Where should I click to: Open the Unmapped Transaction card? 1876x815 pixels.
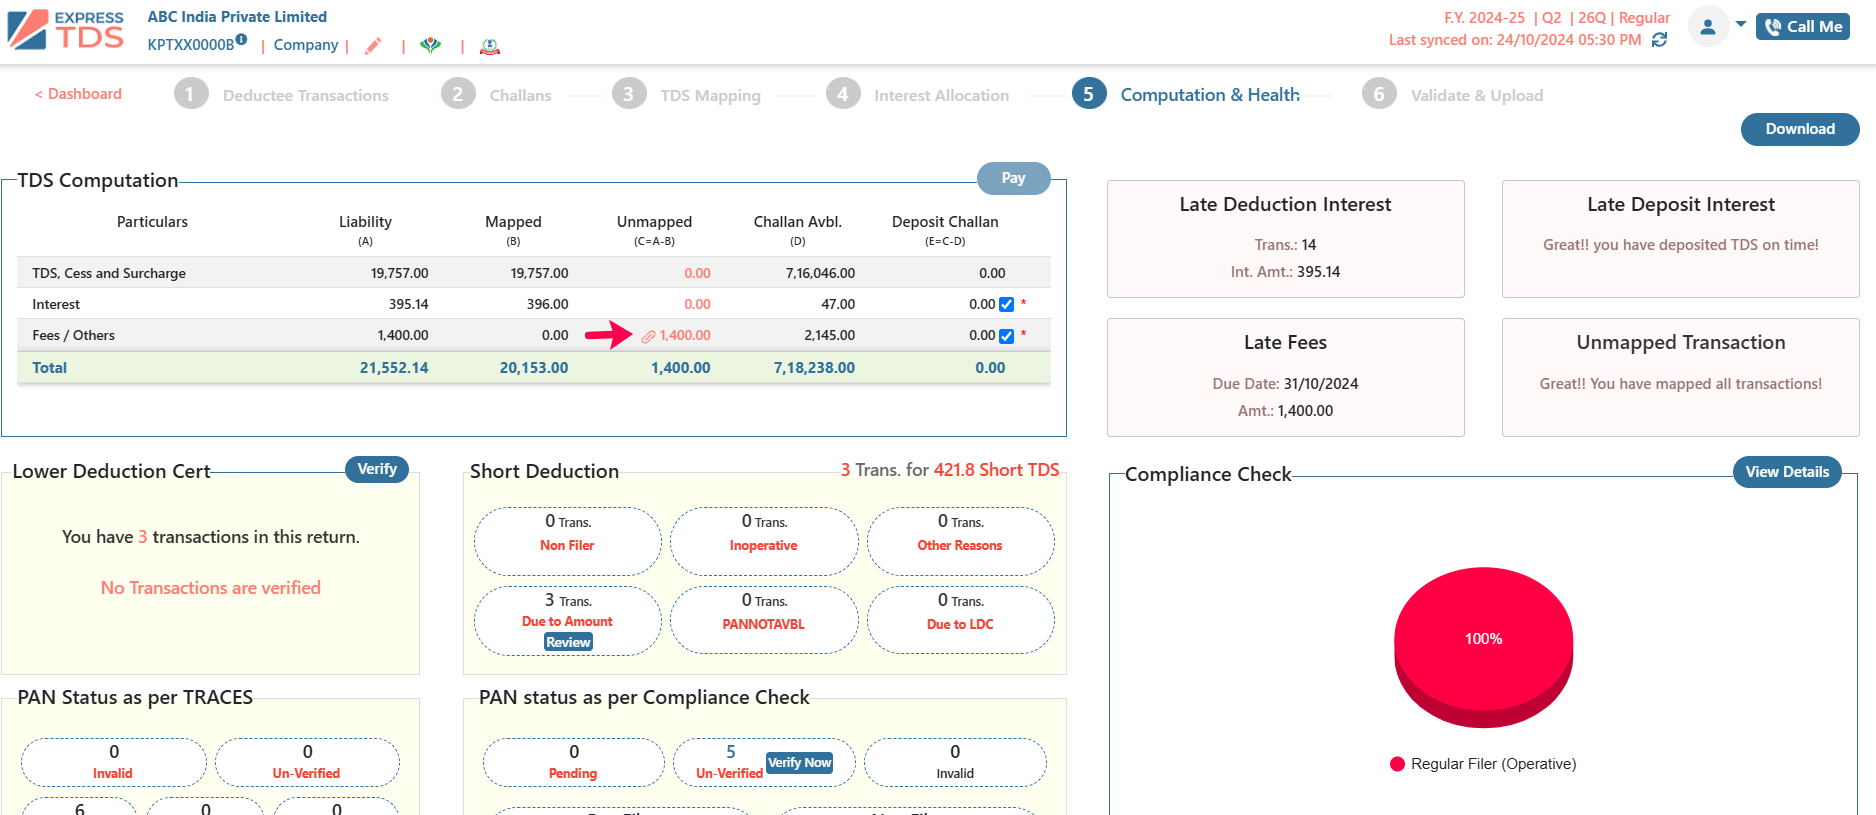[1681, 377]
